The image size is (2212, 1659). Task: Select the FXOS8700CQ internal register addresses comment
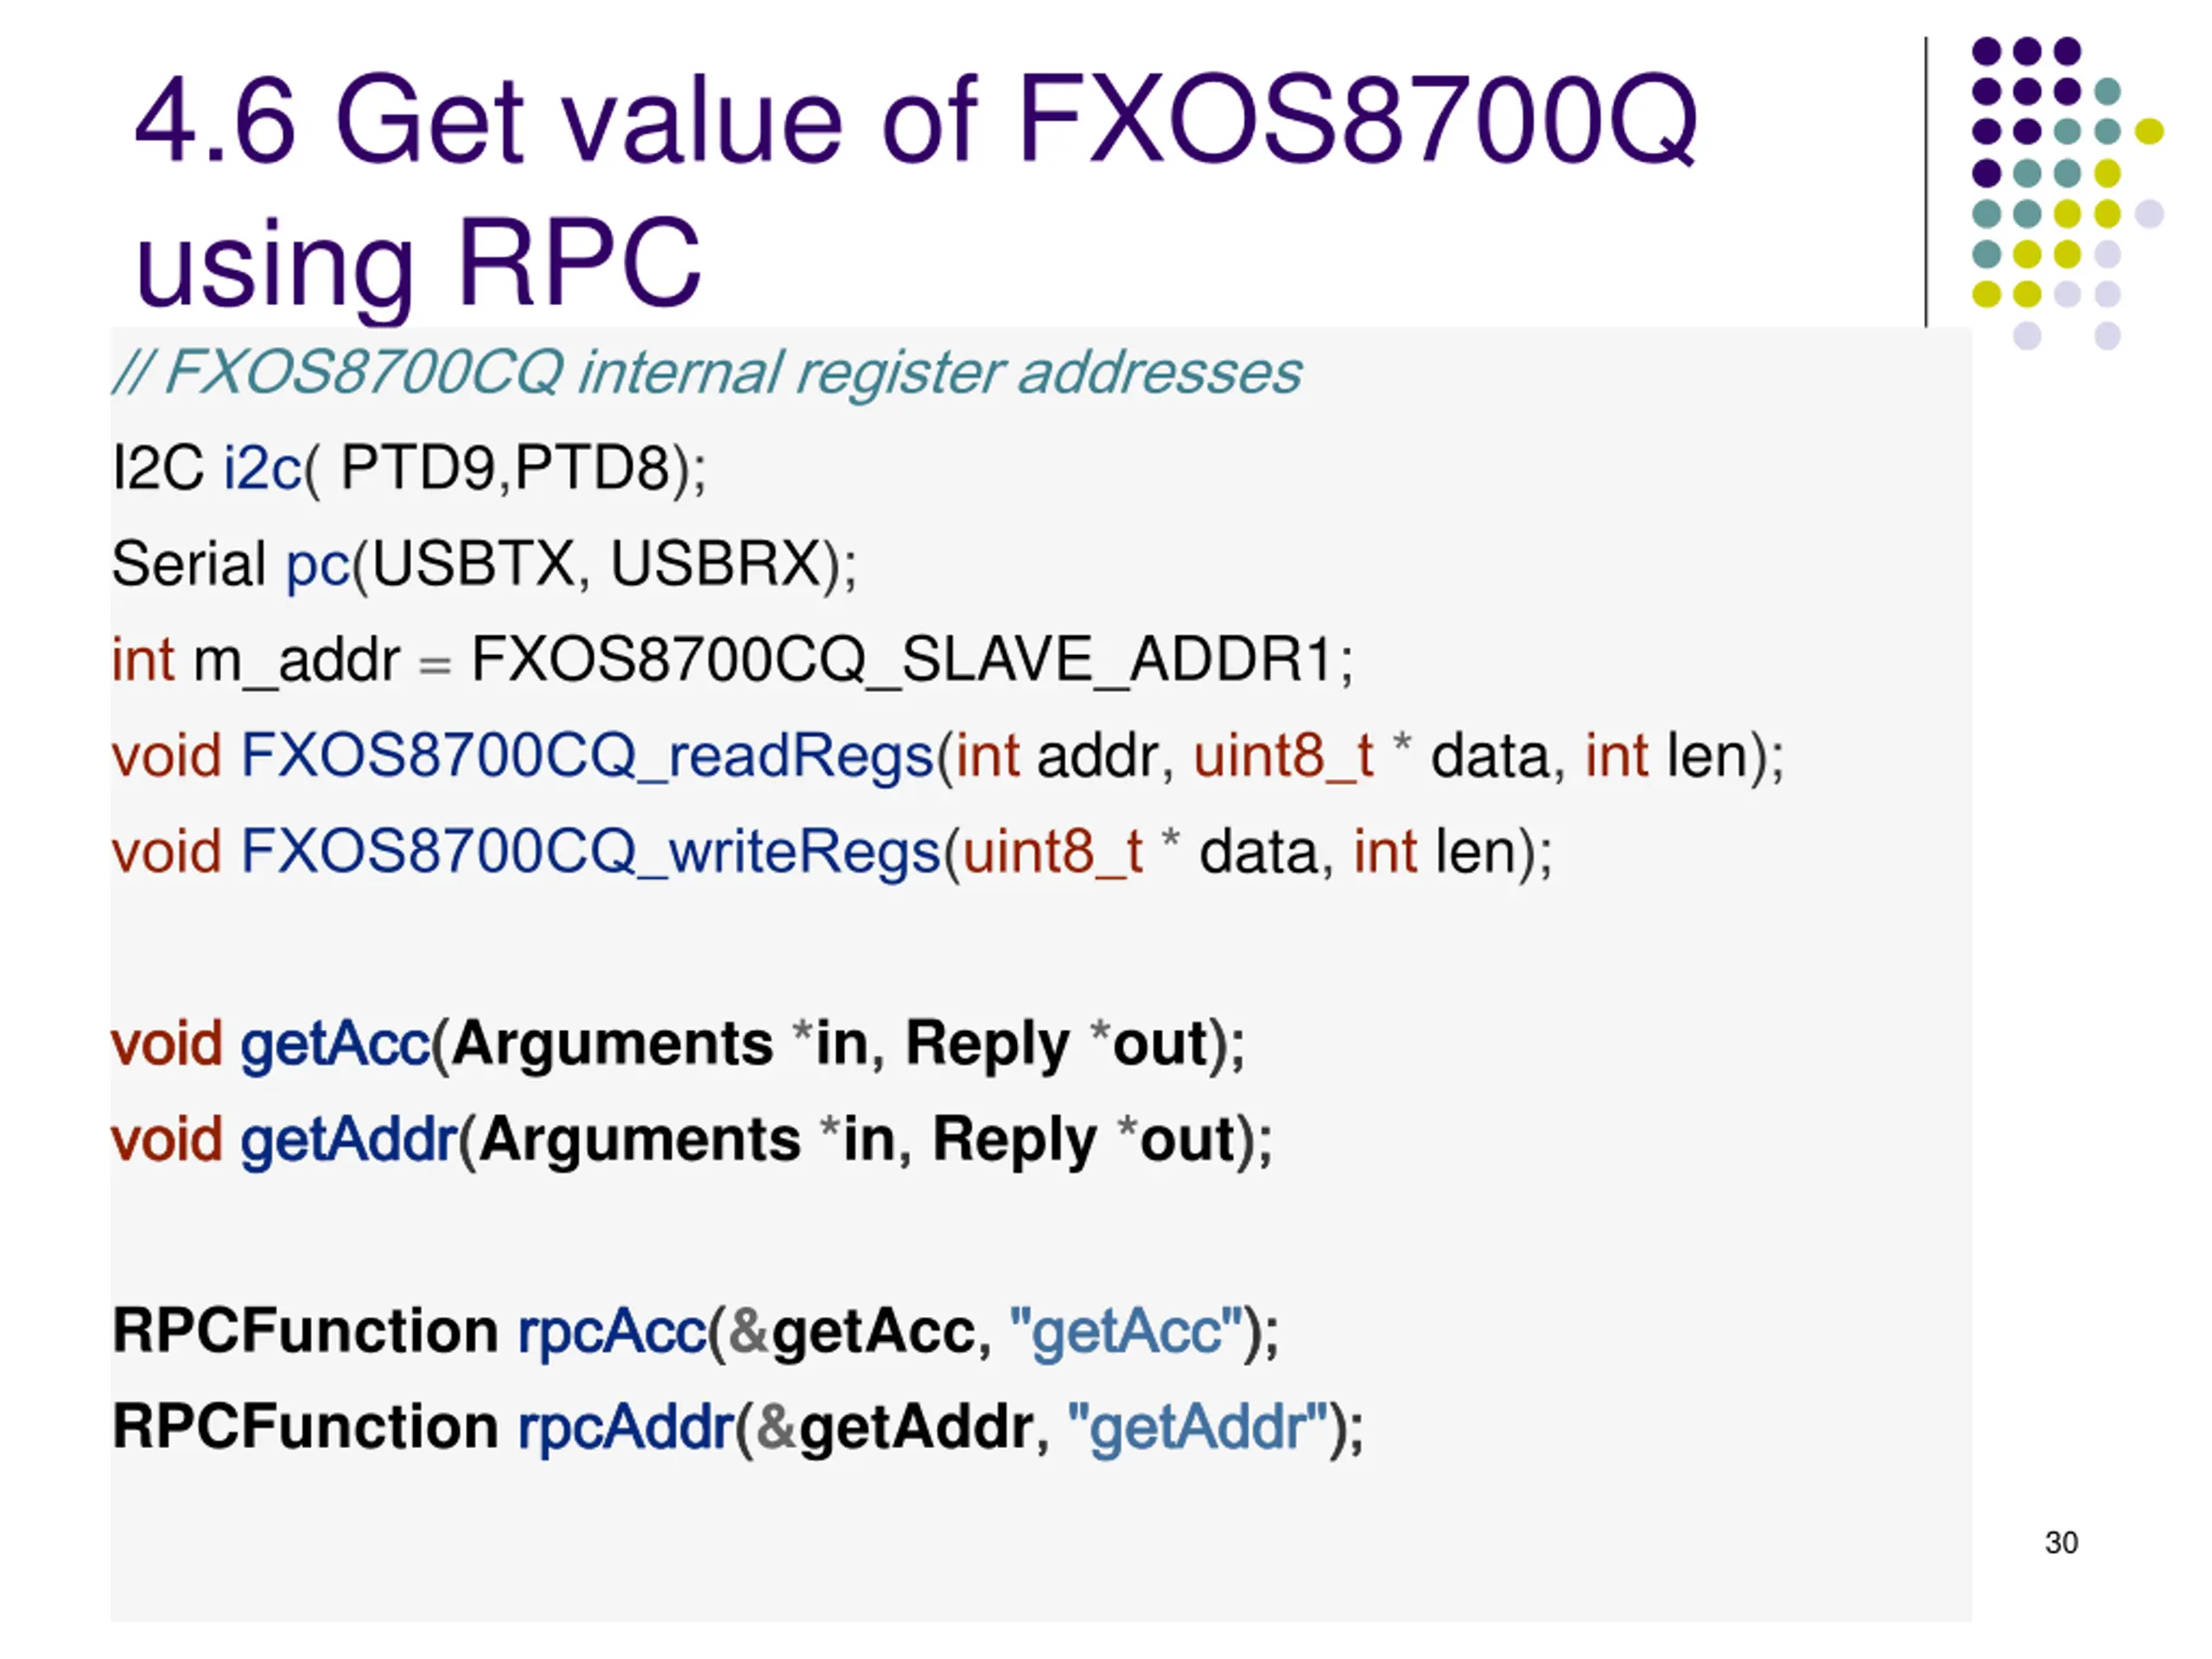[x=706, y=372]
